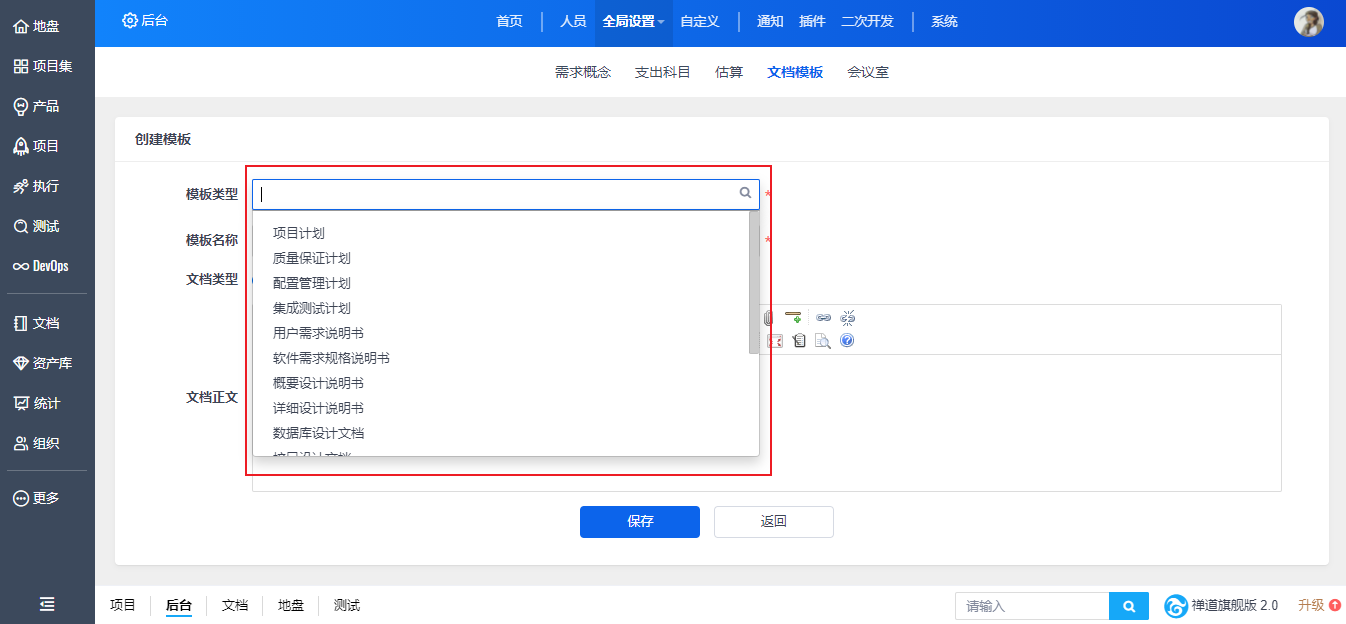Screen dimensions: 1346x624
Task: Click the preview document magnifier icon
Action: (x=822, y=341)
